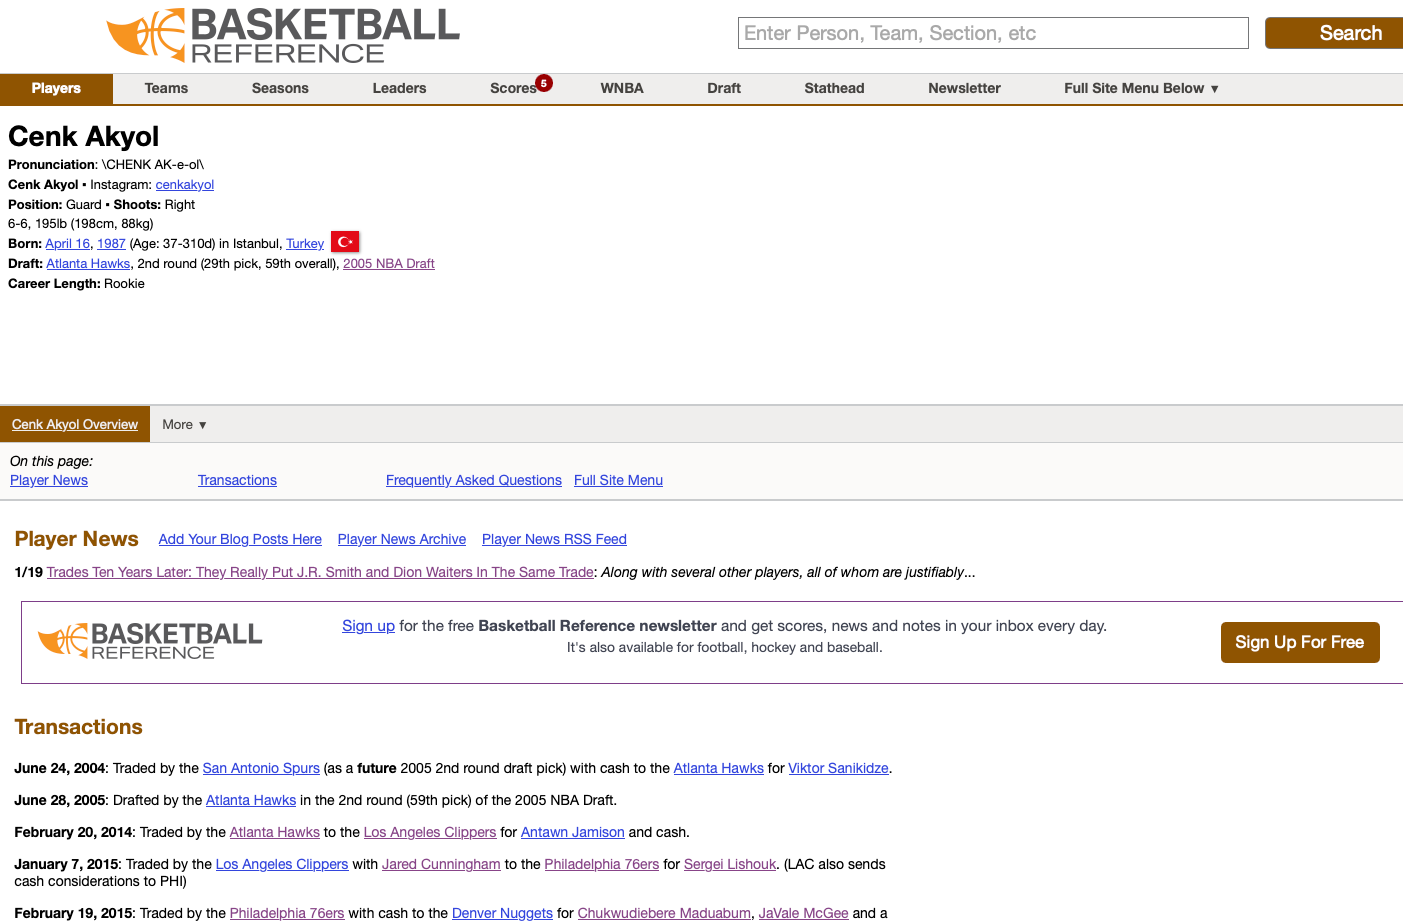
Task: Open the Leaders menu item
Action: [399, 88]
